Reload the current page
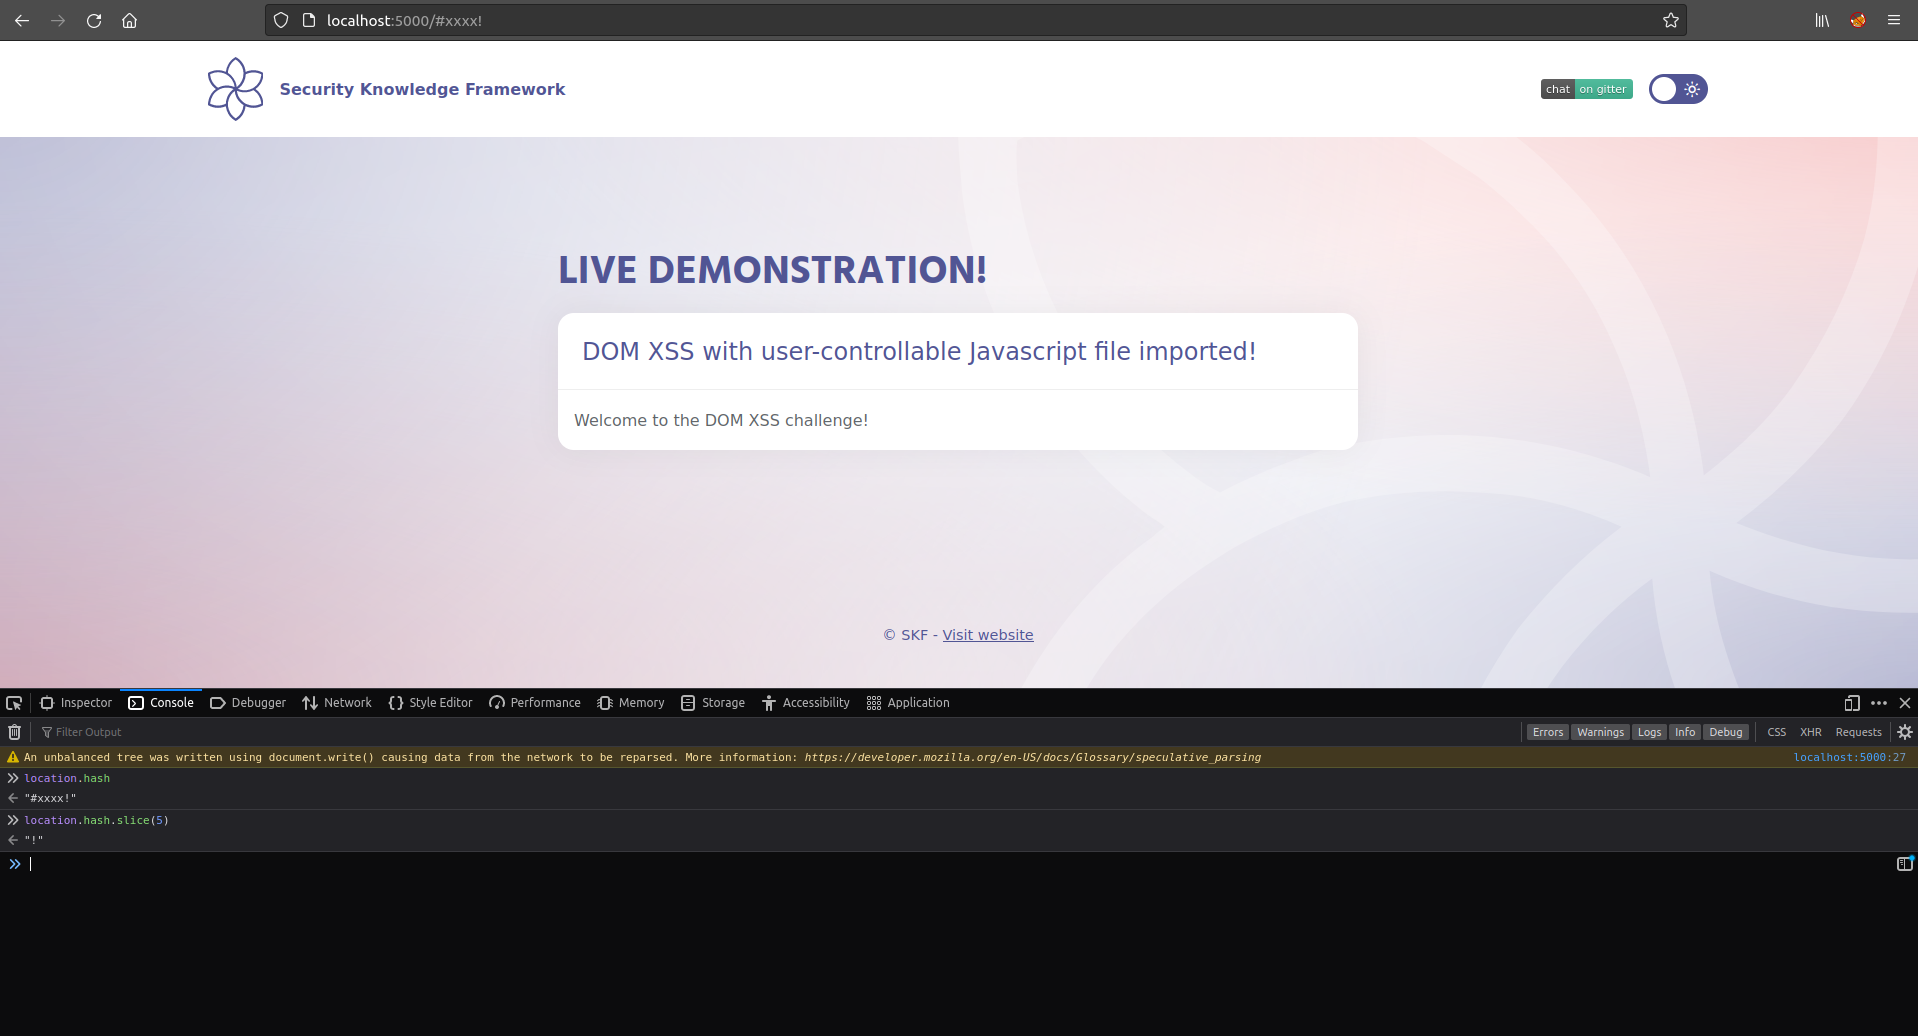 click(x=94, y=20)
